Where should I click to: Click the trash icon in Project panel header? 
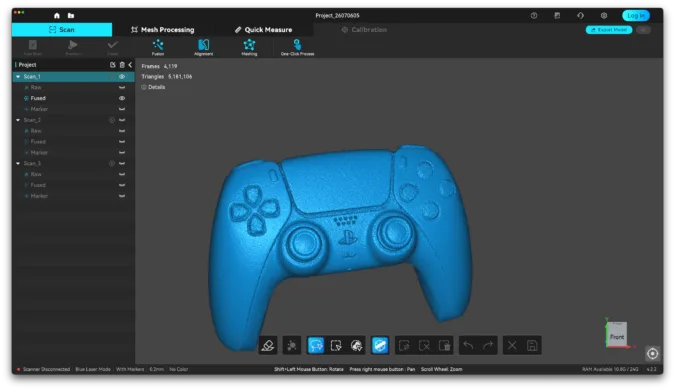(122, 65)
